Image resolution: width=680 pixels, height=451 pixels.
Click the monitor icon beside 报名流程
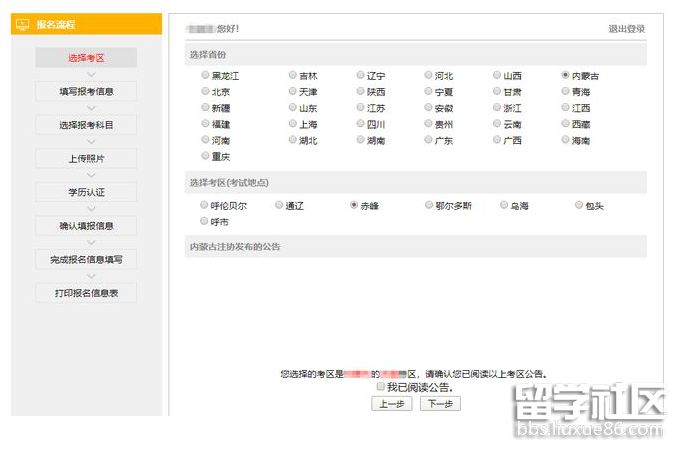(23, 24)
